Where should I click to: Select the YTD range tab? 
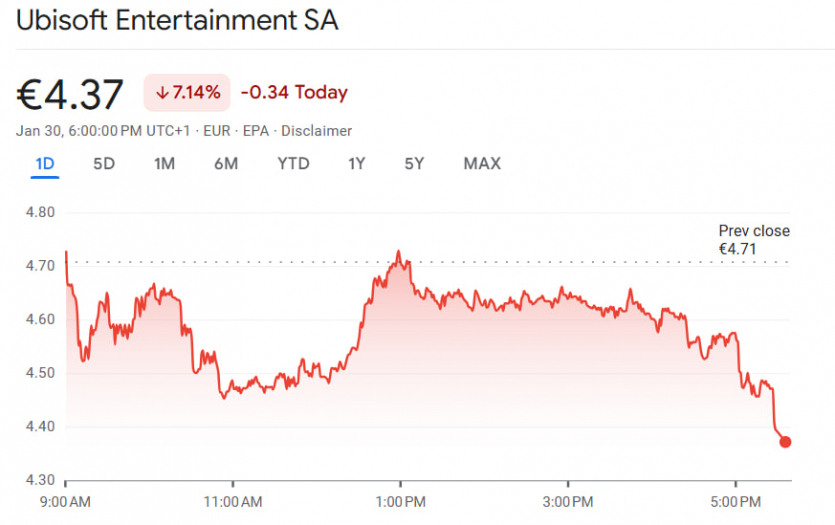pyautogui.click(x=293, y=164)
